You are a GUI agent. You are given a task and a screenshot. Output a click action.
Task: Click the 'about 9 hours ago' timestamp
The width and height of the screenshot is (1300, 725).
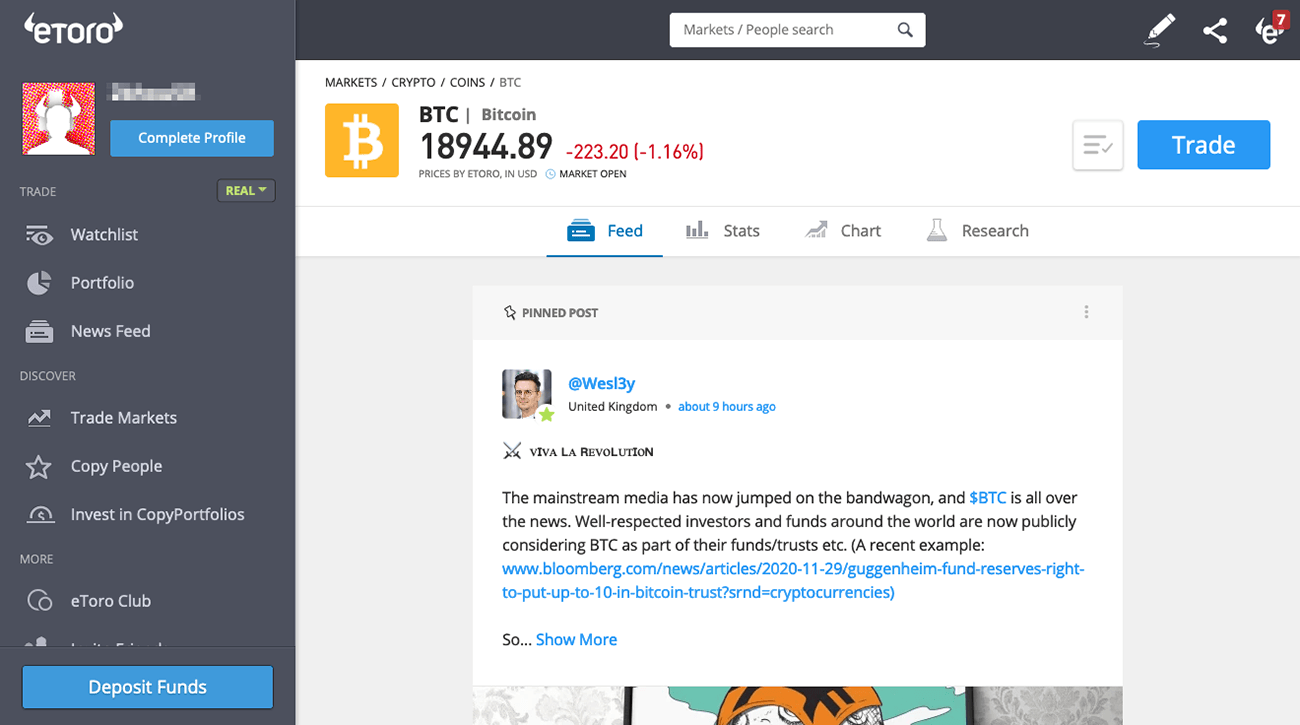727,407
